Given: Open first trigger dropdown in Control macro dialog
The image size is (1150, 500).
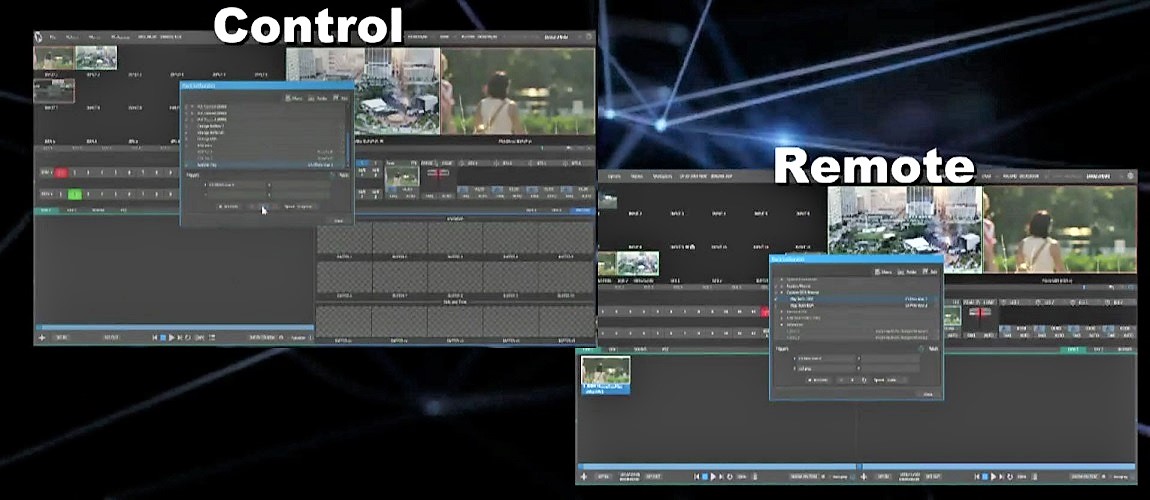Looking at the screenshot, I should click(x=236, y=185).
